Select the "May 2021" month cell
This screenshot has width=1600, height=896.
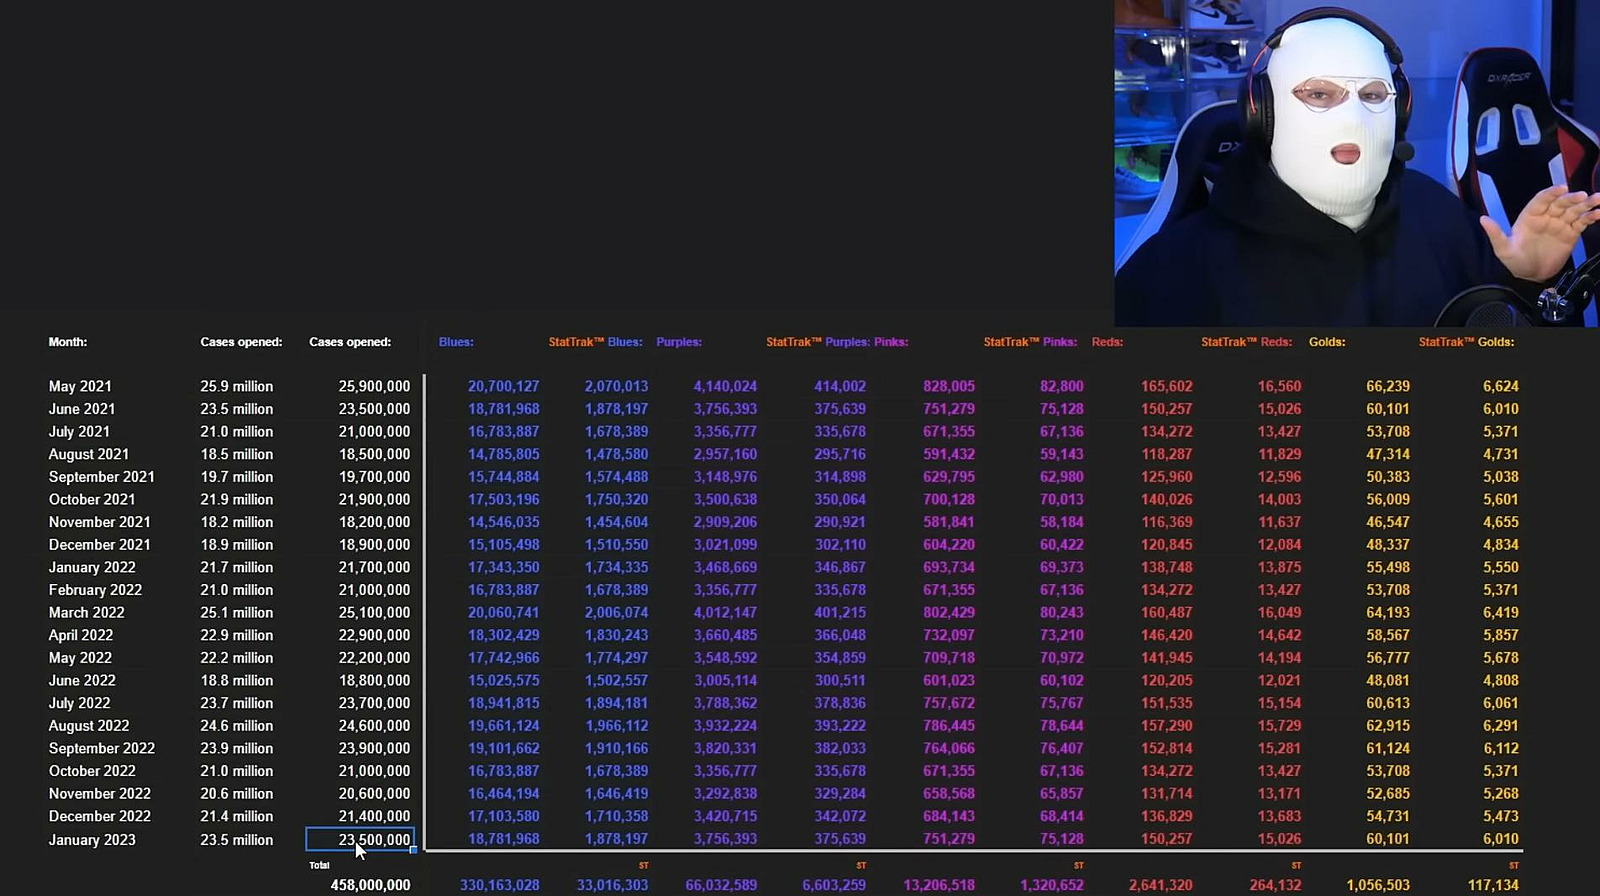click(80, 386)
